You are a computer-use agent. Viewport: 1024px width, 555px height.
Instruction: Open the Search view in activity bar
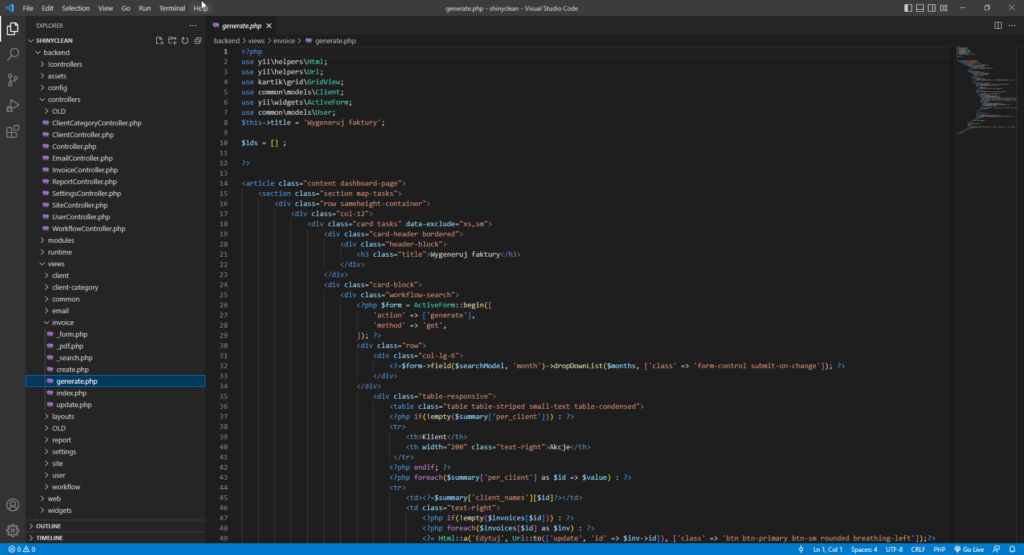pos(12,54)
